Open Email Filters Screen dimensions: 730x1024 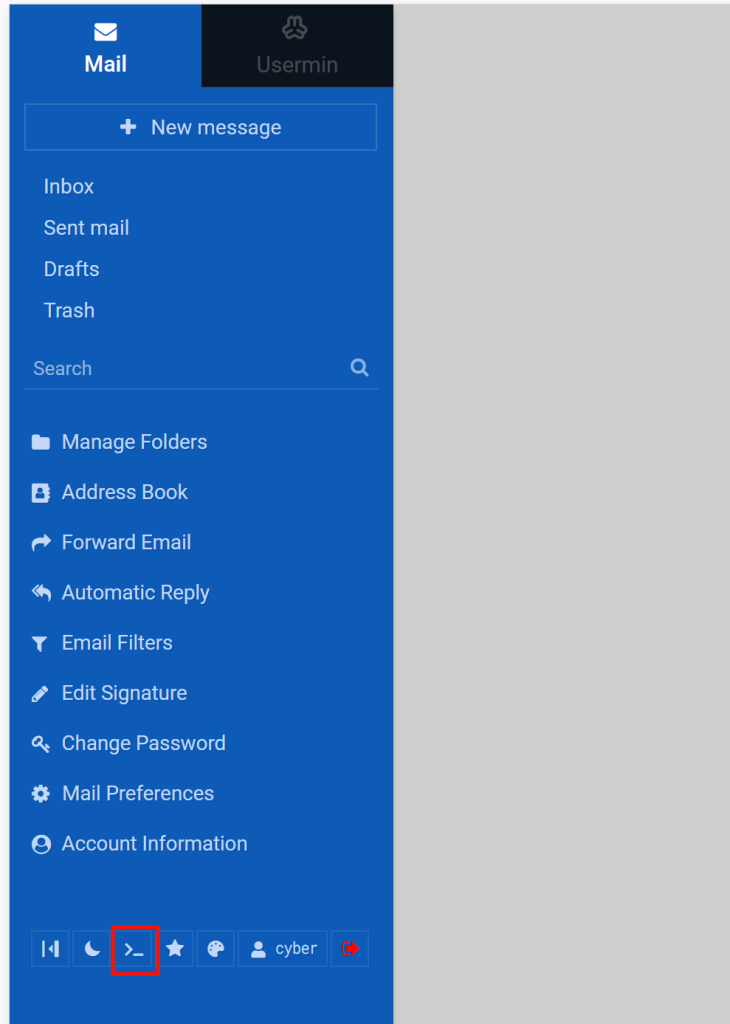[x=117, y=643]
